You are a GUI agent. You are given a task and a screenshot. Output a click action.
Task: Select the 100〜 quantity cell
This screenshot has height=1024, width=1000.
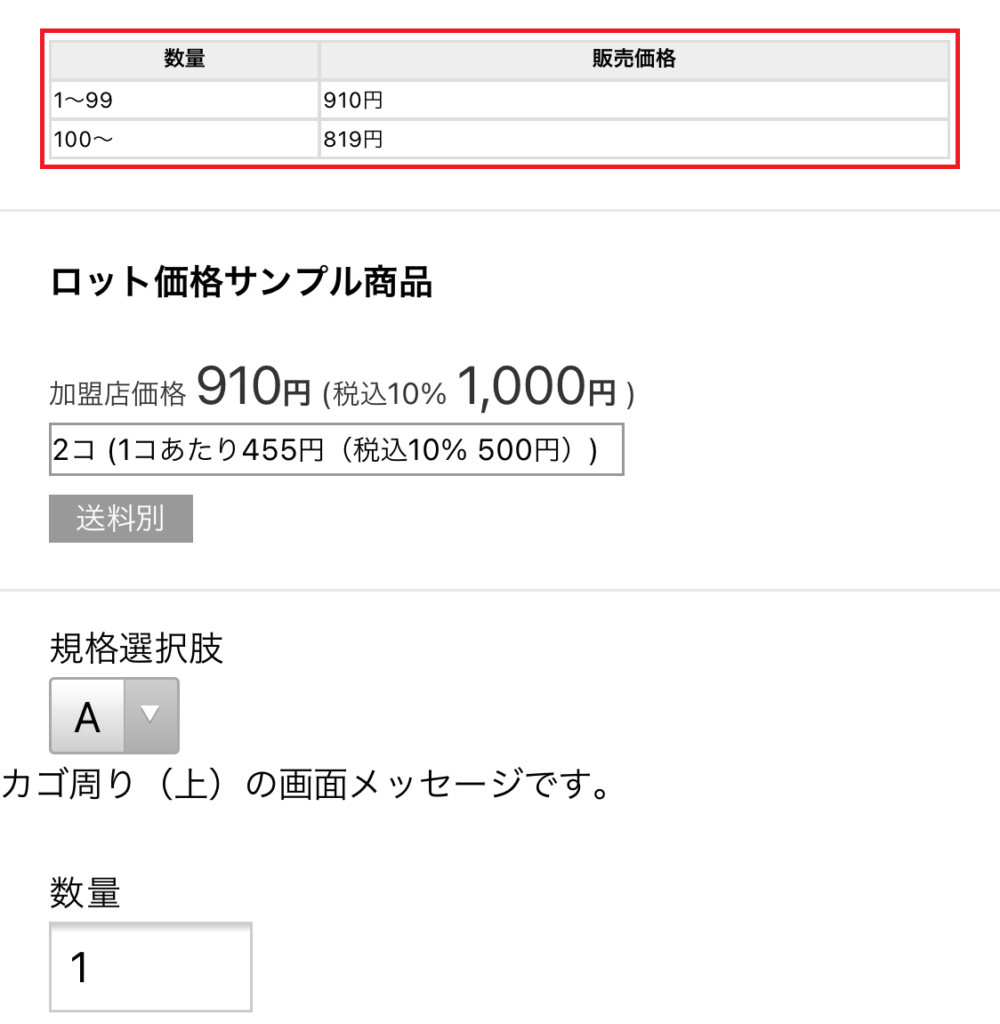185,140
